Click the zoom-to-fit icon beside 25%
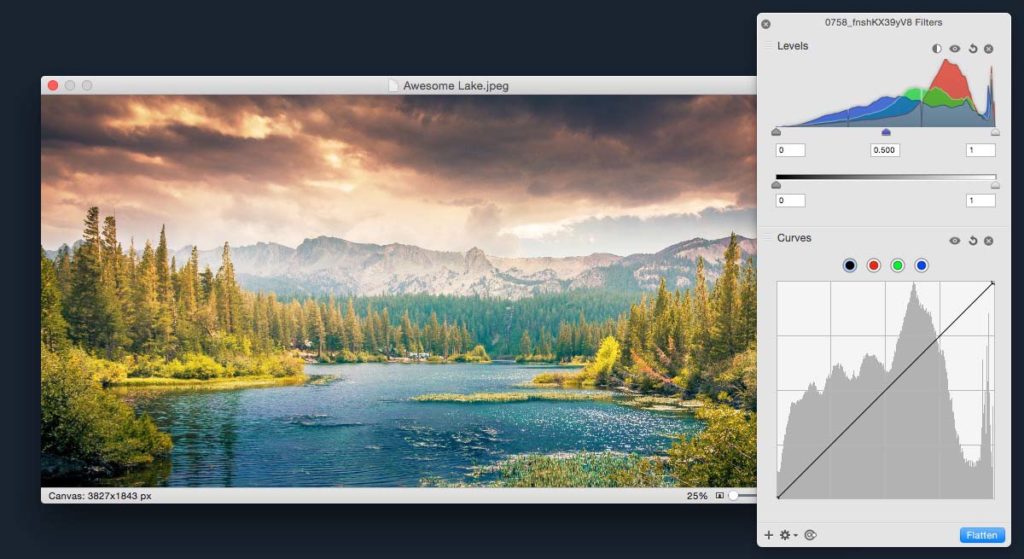Viewport: 1024px width, 559px height. [x=720, y=496]
